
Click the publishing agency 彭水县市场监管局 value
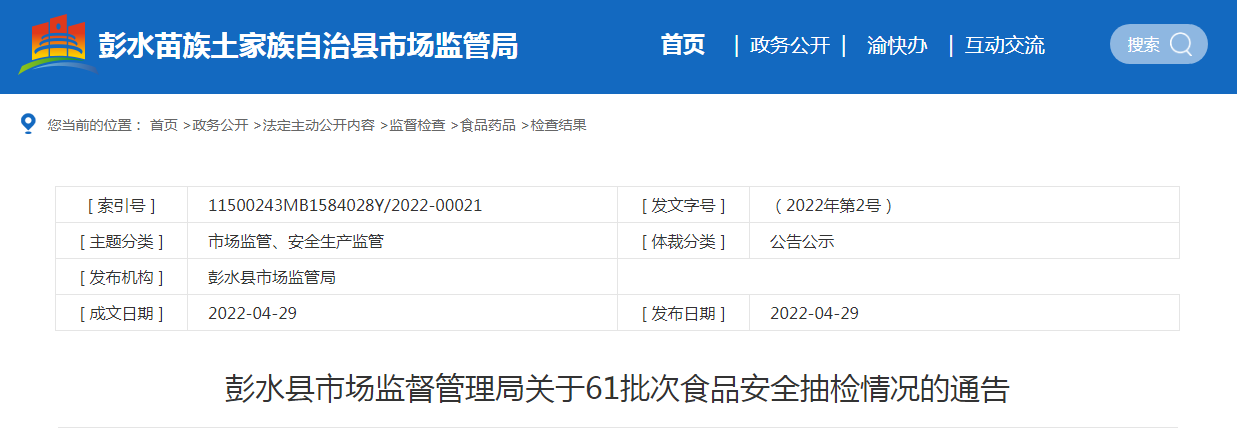(x=271, y=277)
